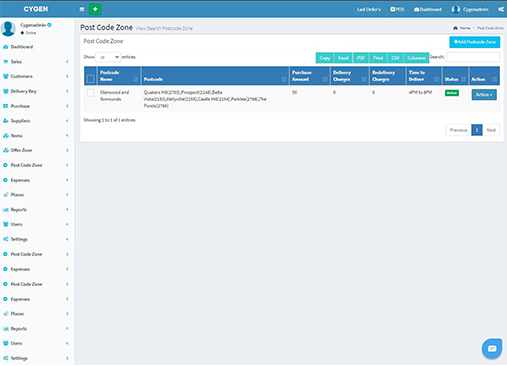
Task: Click the Add Postcode Zone button
Action: pyautogui.click(x=475, y=42)
